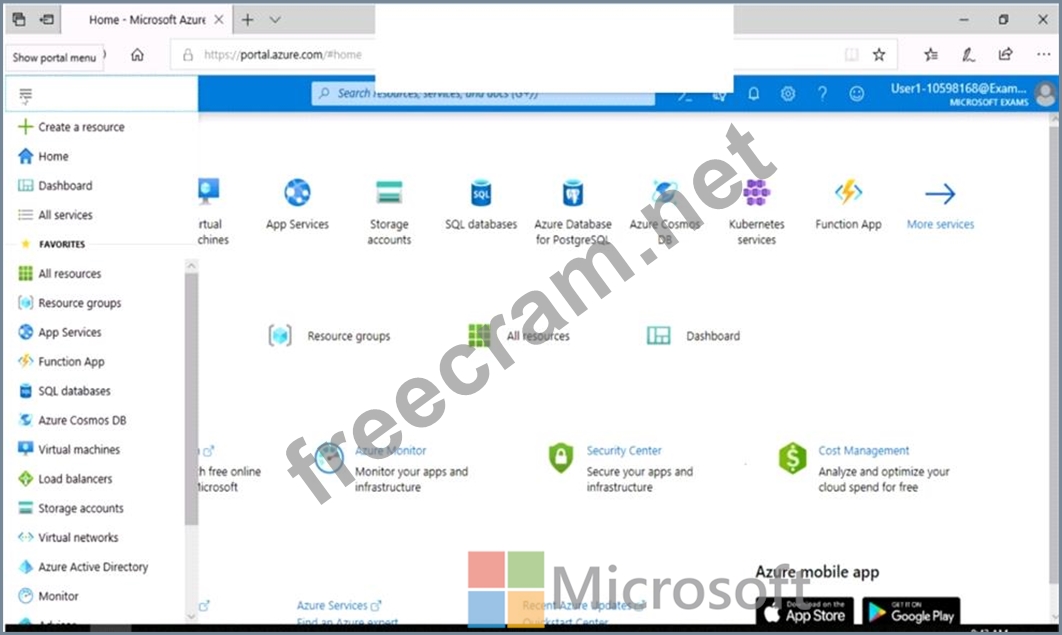Open SQL databases service icon

click(x=481, y=193)
